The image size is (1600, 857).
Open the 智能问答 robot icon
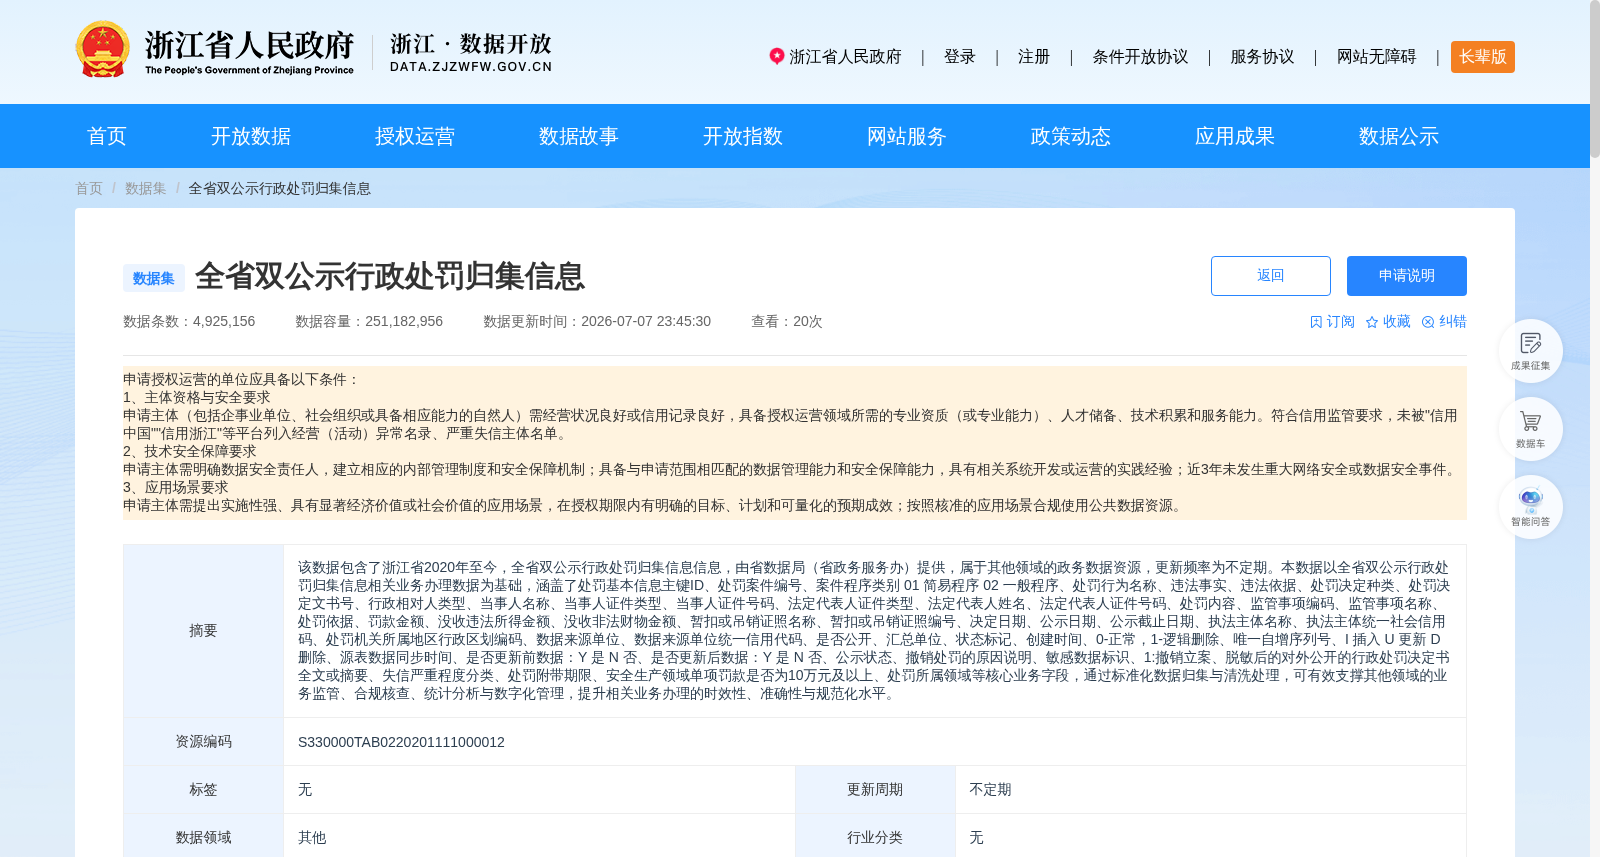click(x=1530, y=507)
